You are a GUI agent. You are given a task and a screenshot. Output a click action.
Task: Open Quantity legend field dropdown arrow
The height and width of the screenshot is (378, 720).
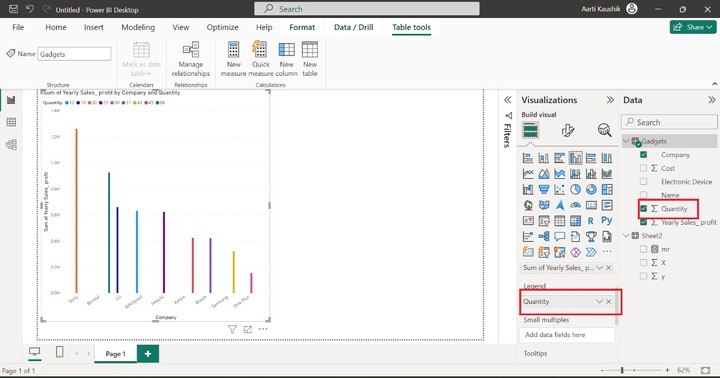[x=599, y=301]
